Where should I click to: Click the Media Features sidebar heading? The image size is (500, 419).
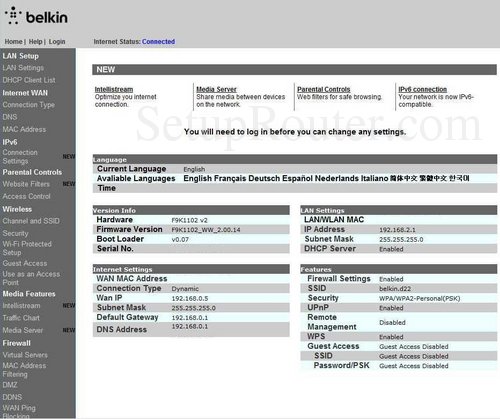(29, 294)
